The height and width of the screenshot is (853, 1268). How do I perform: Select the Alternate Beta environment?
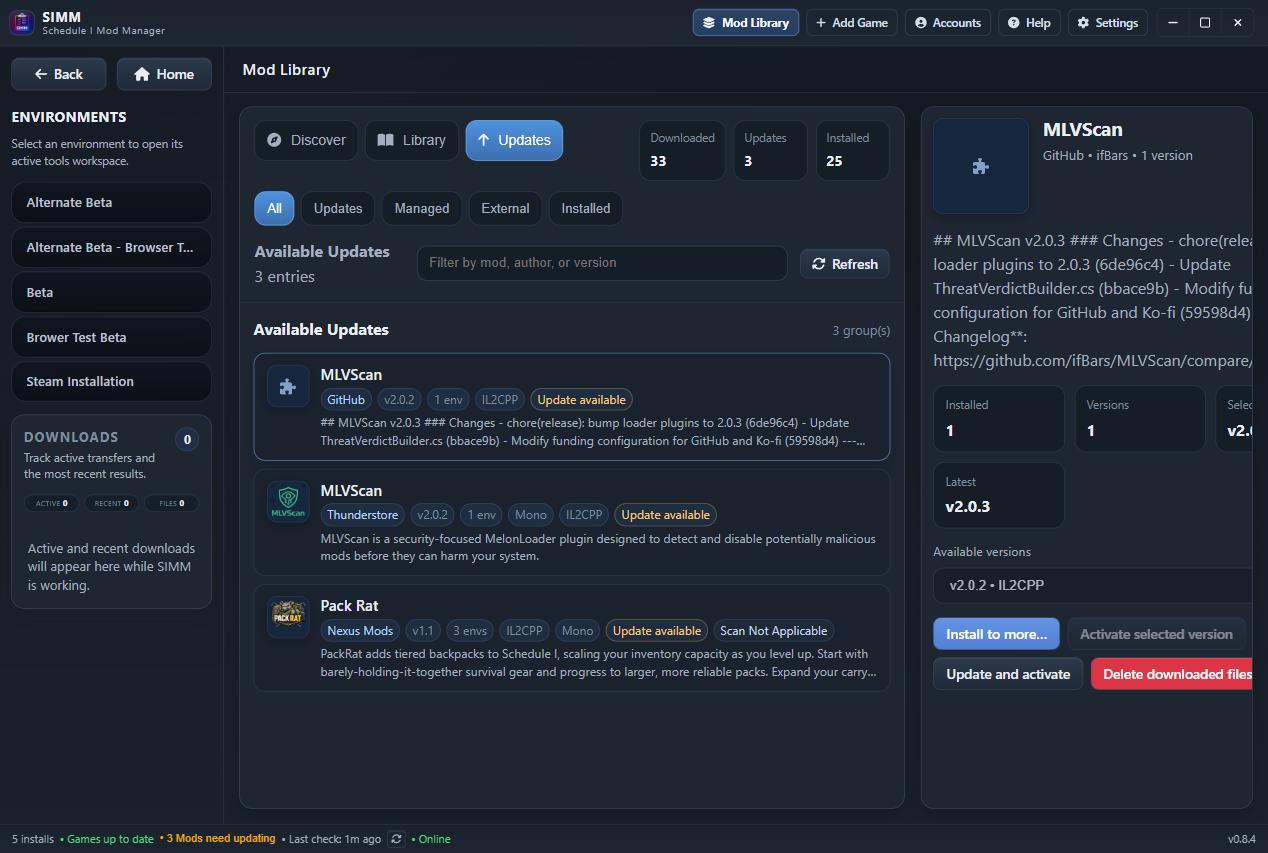click(x=111, y=202)
